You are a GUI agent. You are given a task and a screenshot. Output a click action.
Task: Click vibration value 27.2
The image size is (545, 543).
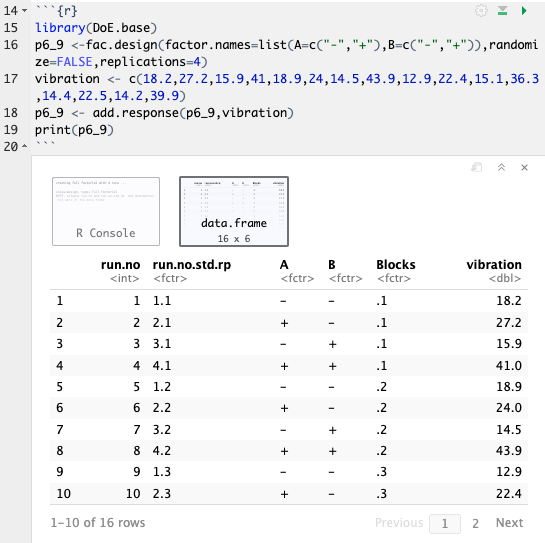pos(509,323)
